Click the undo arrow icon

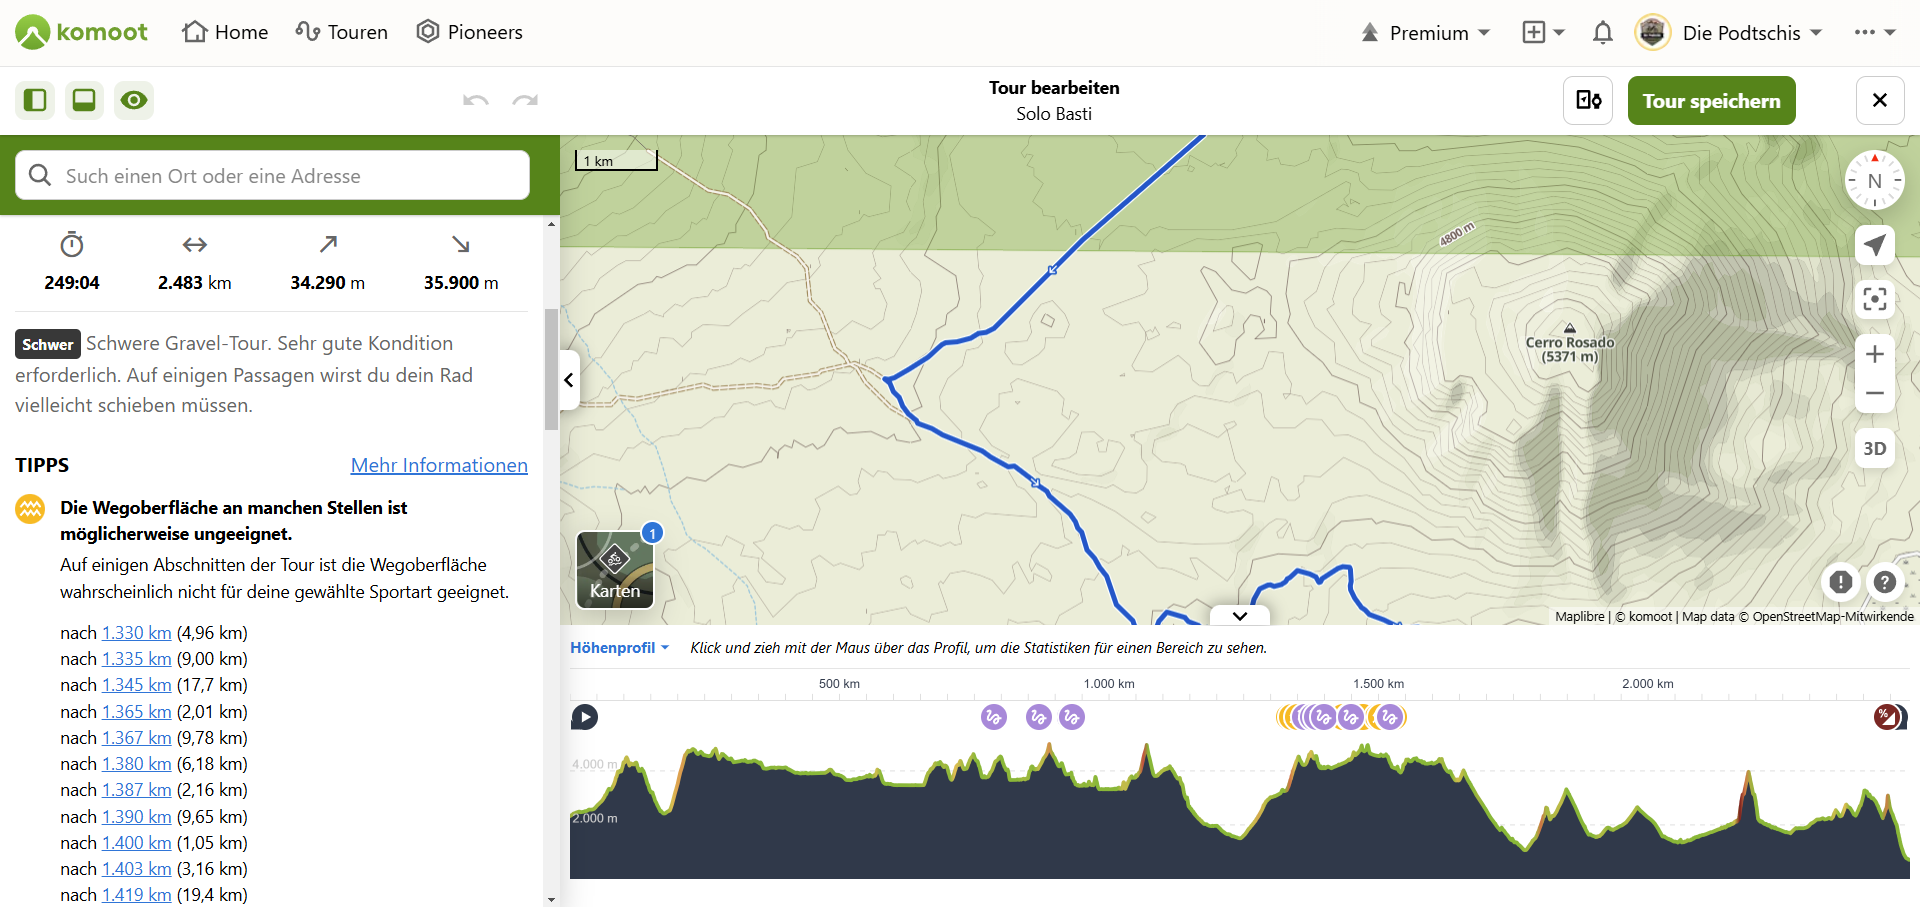(x=476, y=100)
